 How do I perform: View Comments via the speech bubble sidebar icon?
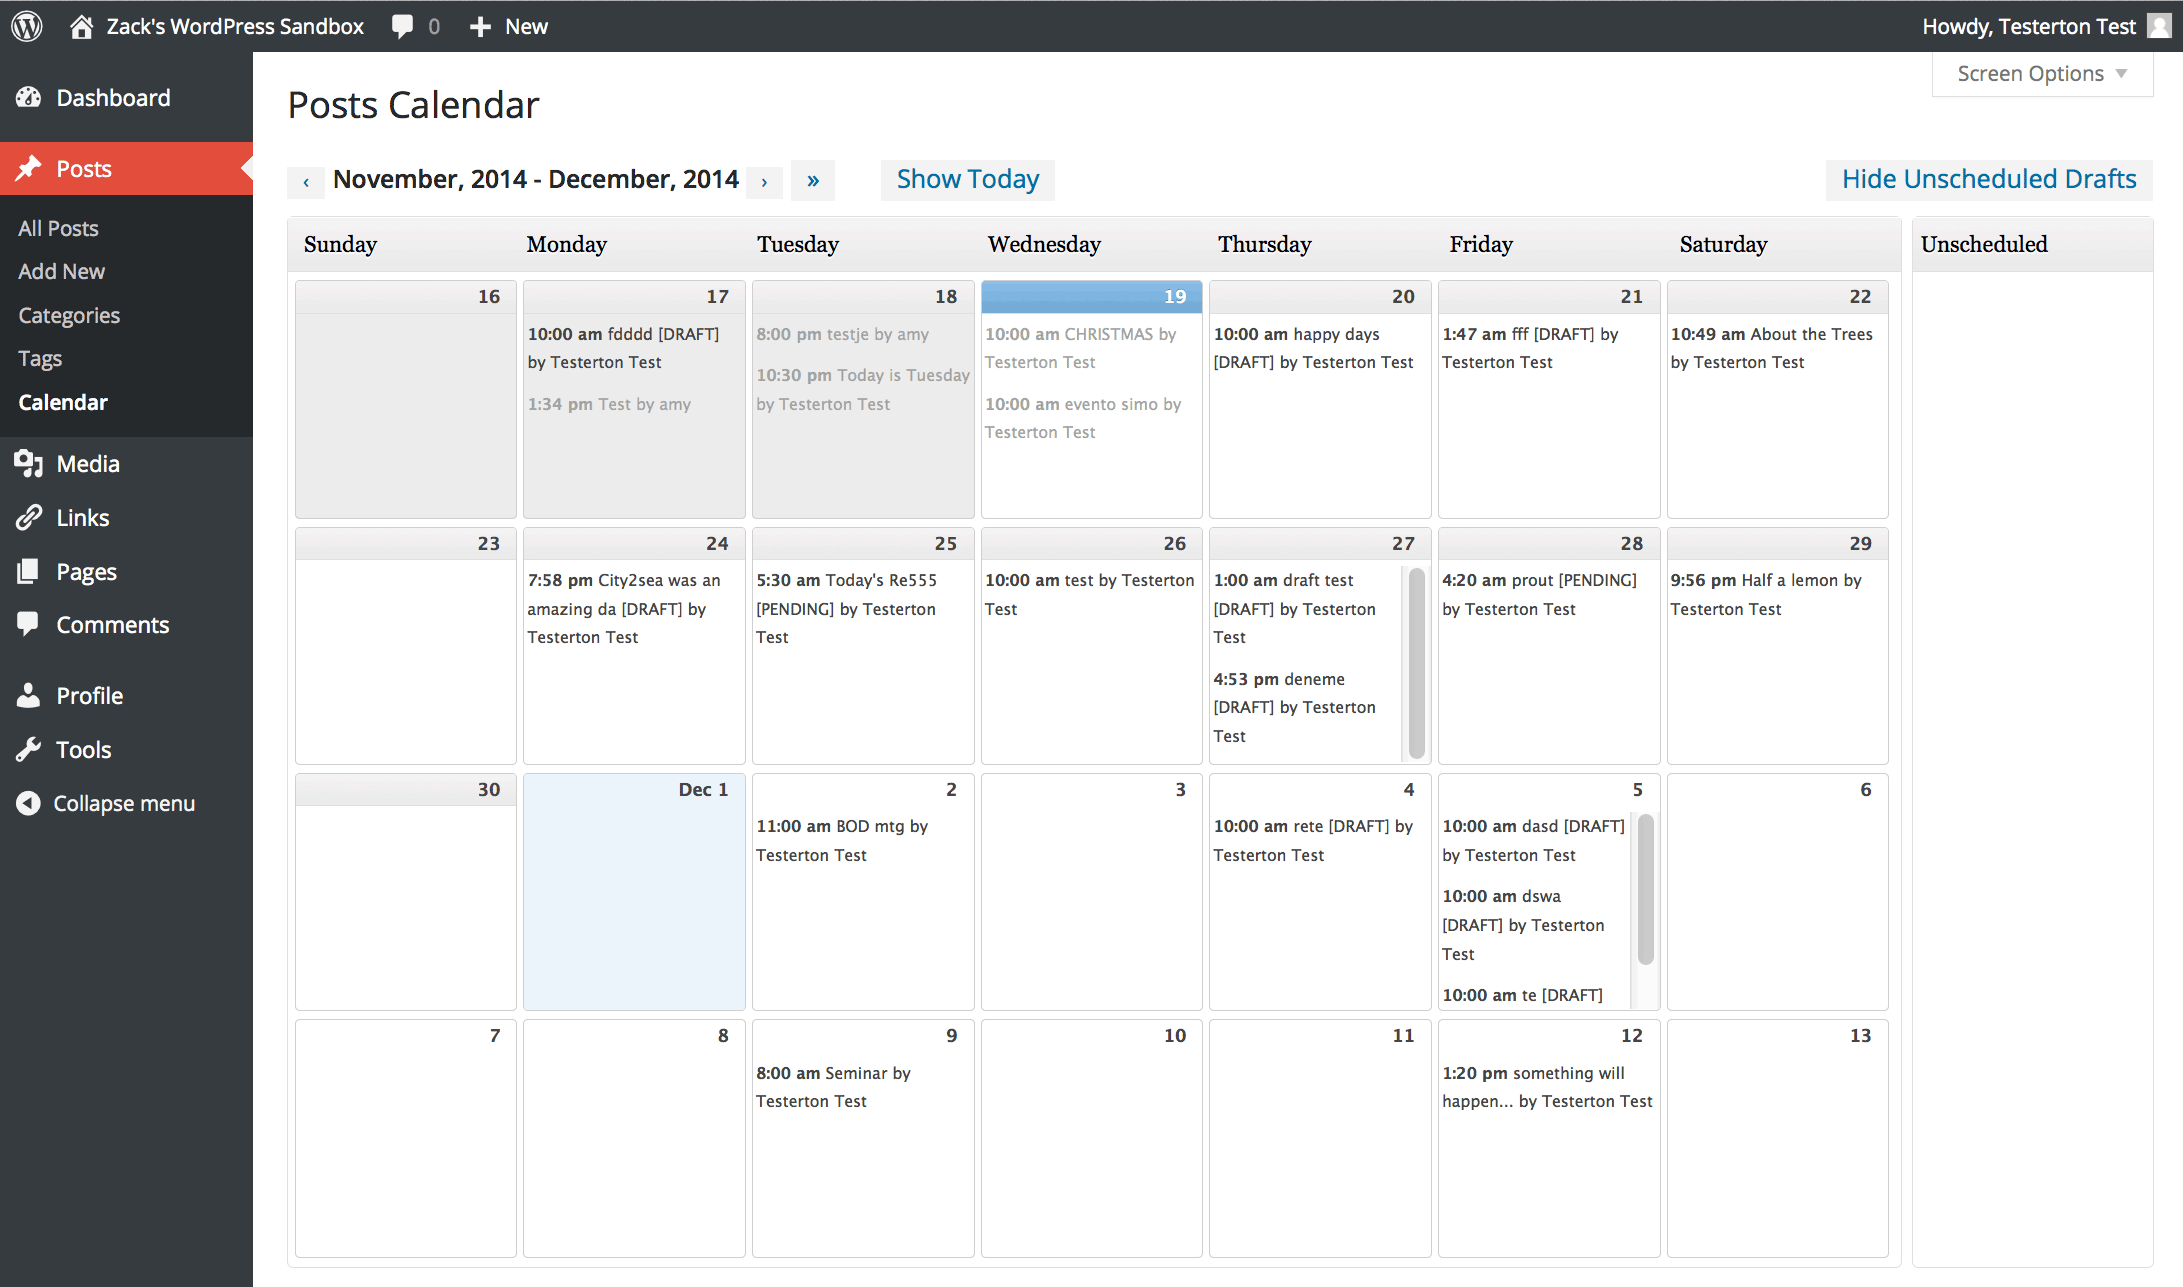30,624
